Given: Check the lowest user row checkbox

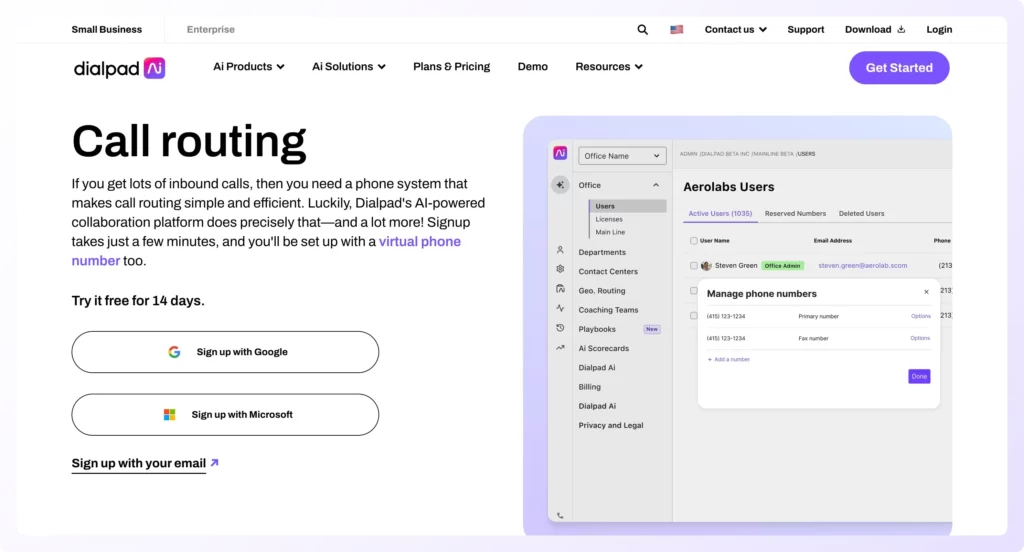Looking at the screenshot, I should pos(694,316).
